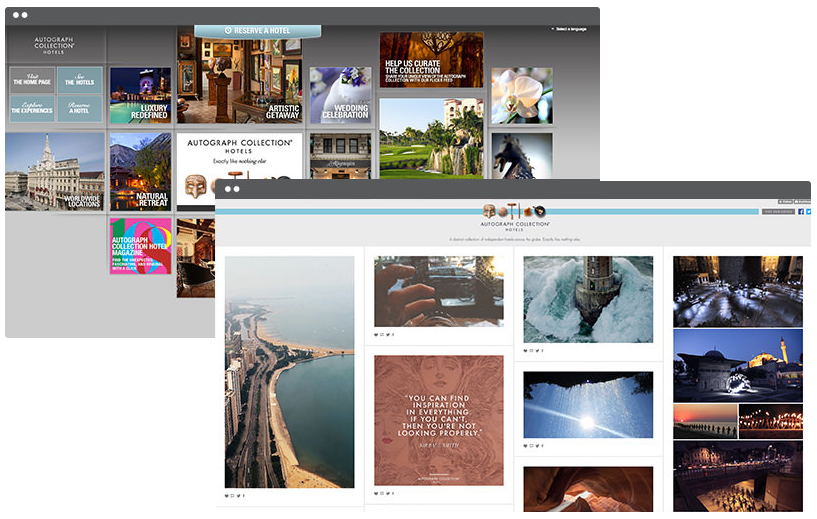This screenshot has height=519, width=817.
Task: Open the mosque at dusk photo
Action: pos(738,366)
